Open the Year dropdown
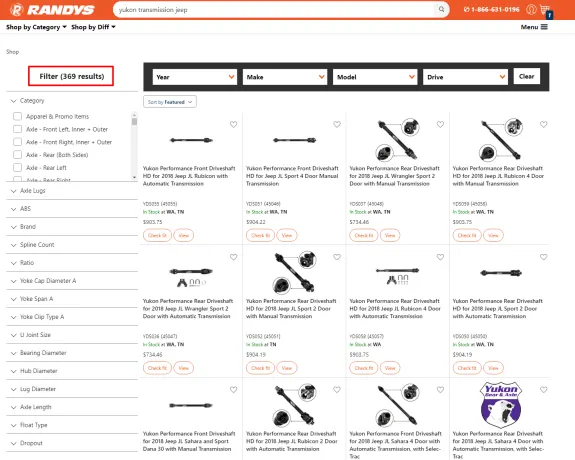 [x=195, y=77]
